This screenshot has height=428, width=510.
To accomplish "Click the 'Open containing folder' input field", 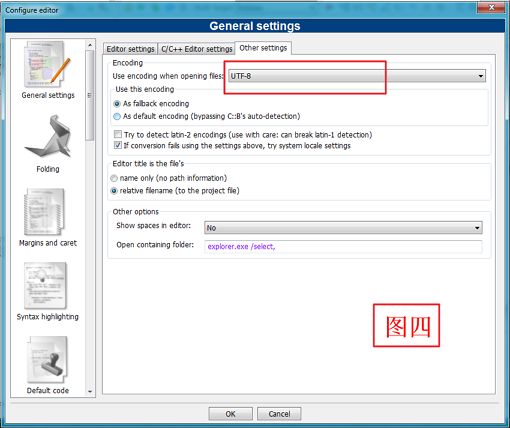I will pos(343,247).
